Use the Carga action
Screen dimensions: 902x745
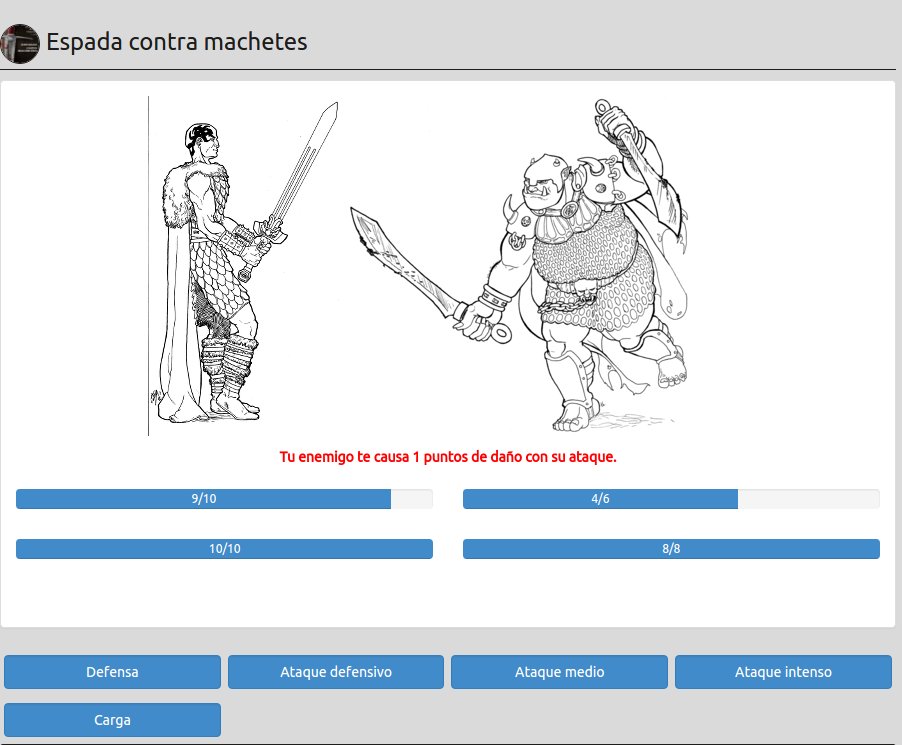[112, 720]
